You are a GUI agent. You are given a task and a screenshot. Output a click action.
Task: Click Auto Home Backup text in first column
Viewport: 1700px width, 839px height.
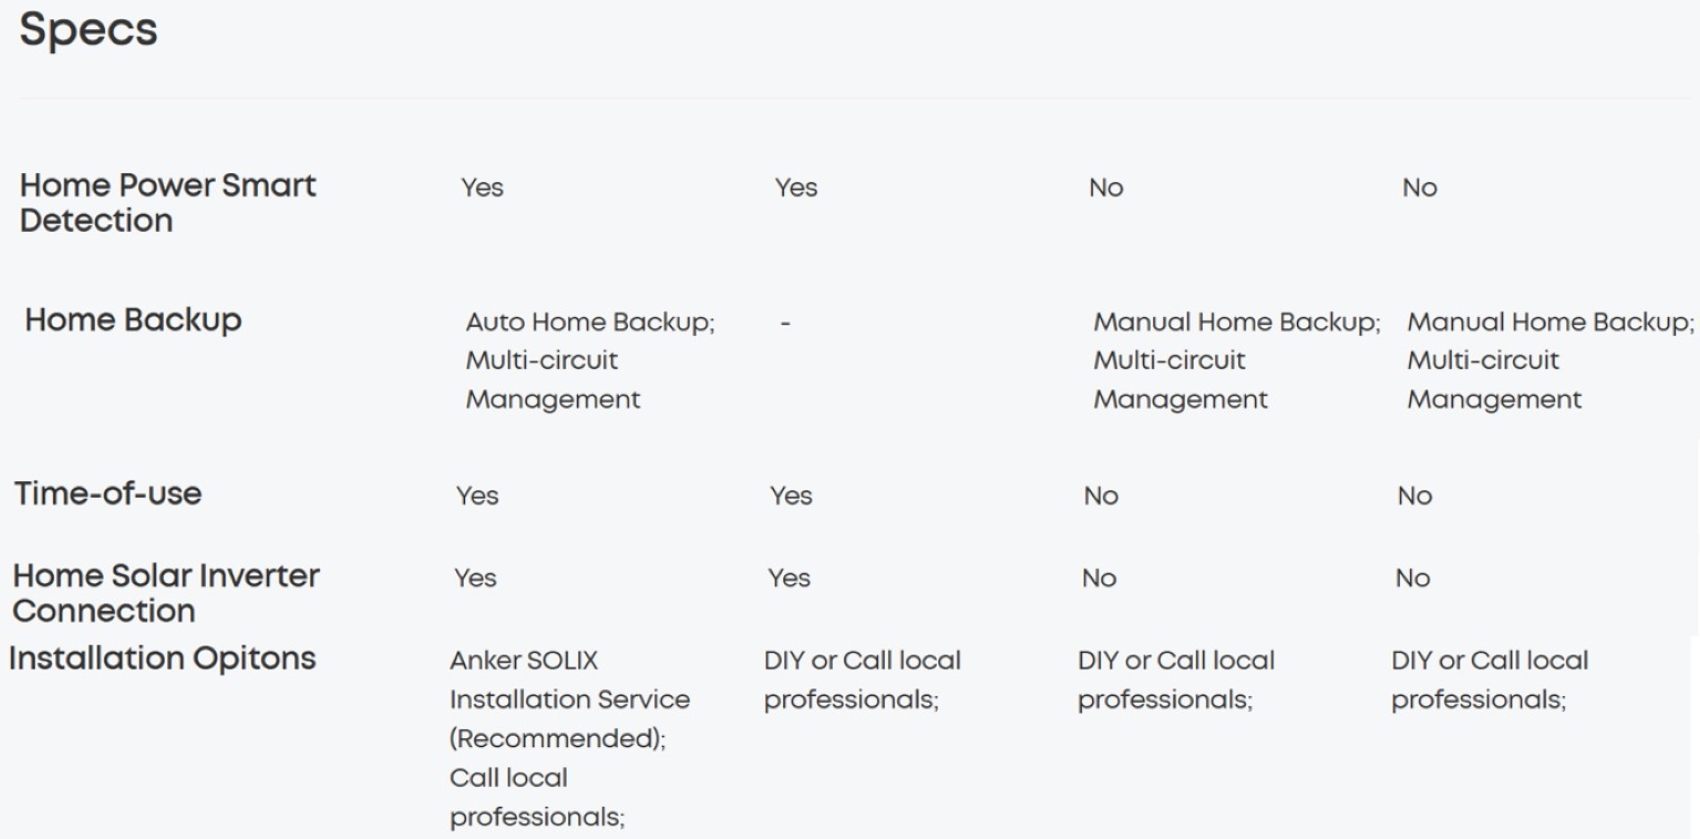pos(590,322)
